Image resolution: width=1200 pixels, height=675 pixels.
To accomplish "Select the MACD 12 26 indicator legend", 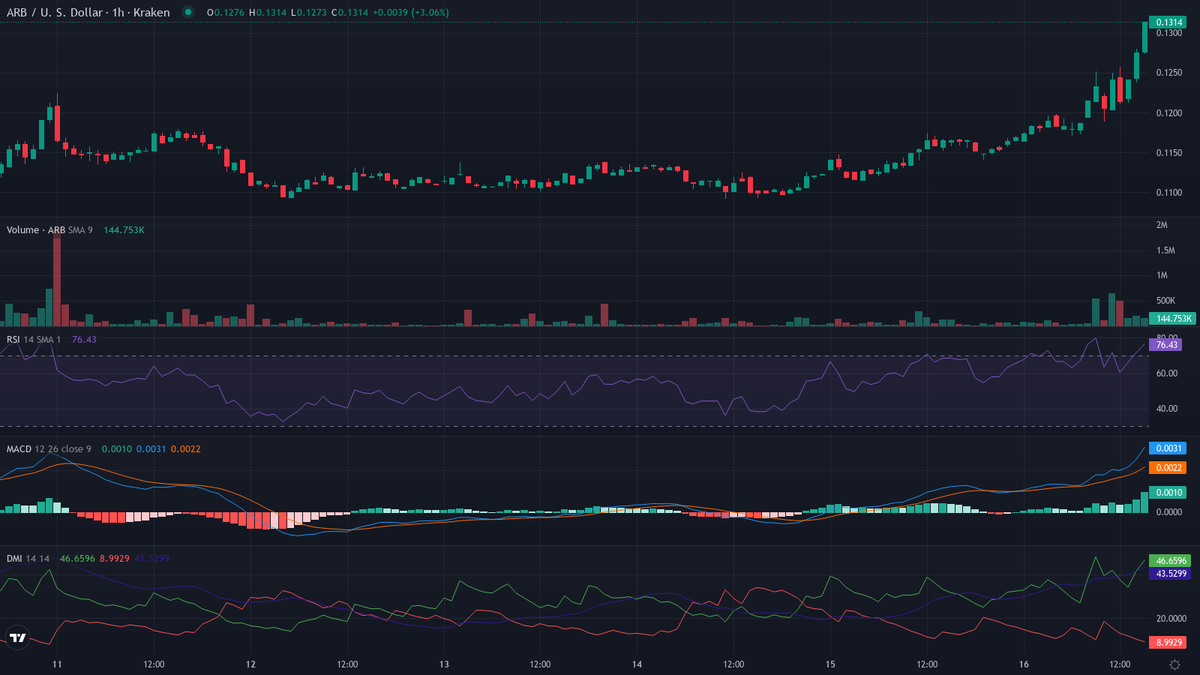I will pos(50,449).
